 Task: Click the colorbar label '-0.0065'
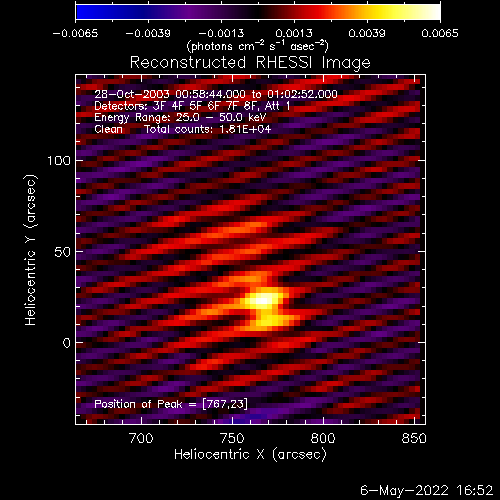coord(75,33)
